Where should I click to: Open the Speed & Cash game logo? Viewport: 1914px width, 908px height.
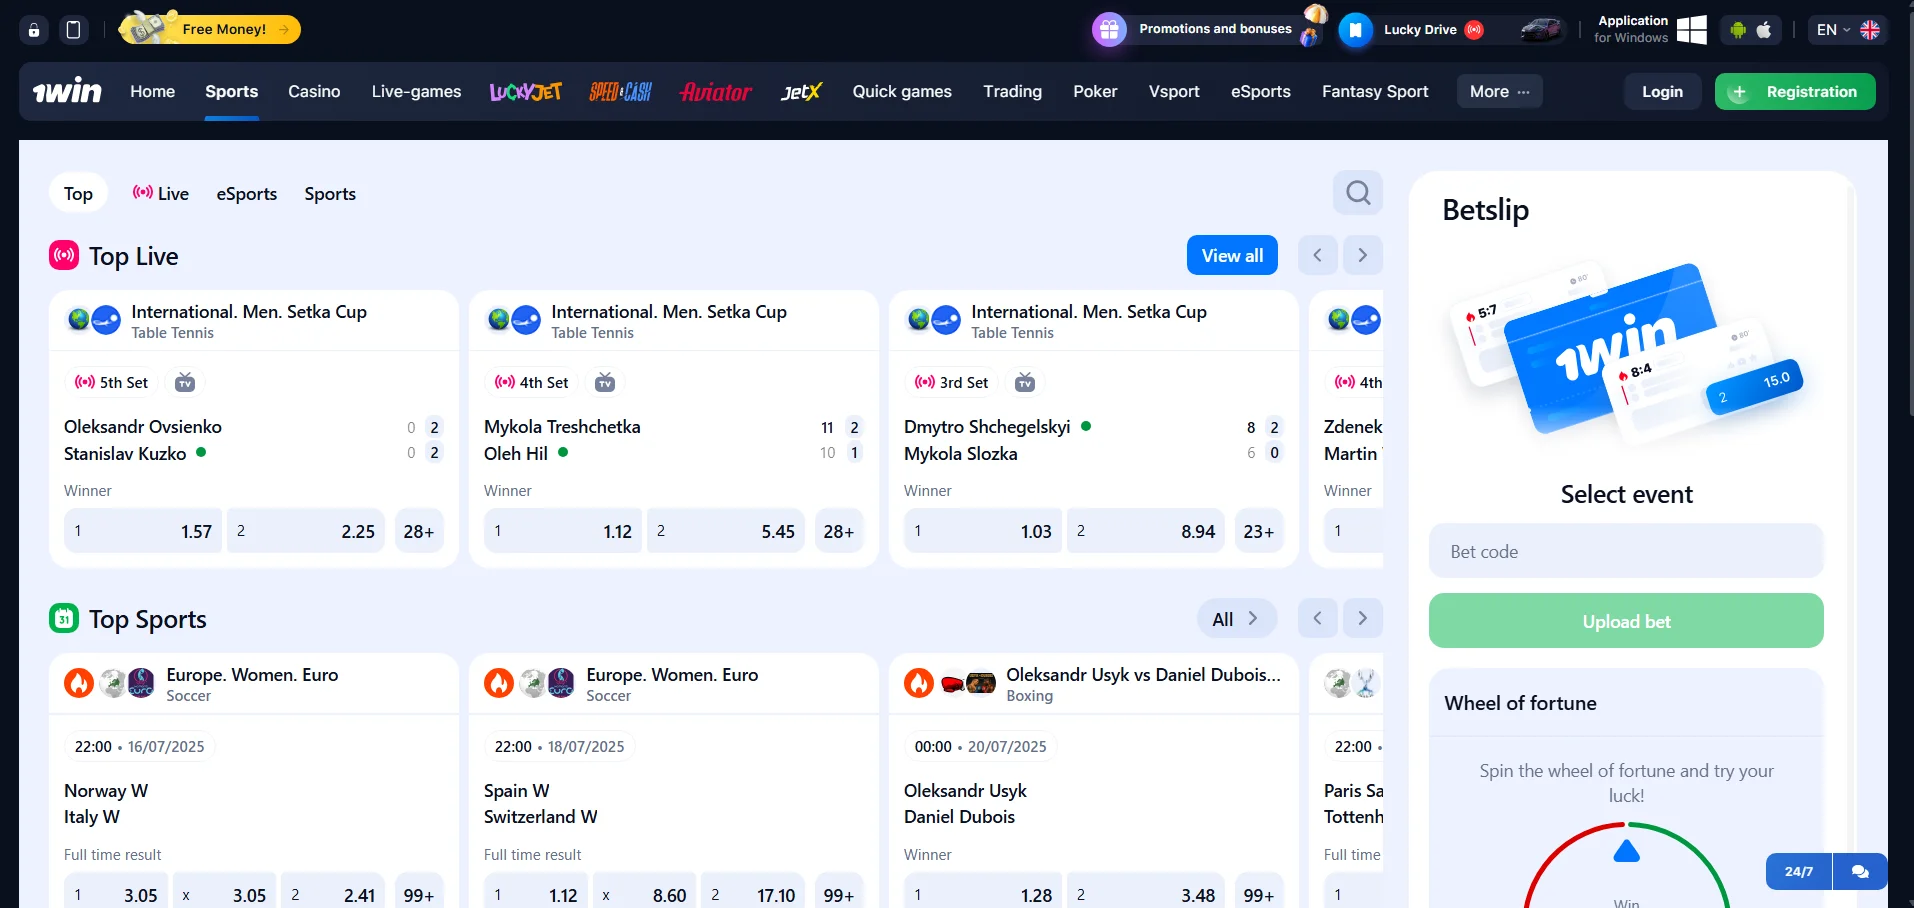coord(620,92)
